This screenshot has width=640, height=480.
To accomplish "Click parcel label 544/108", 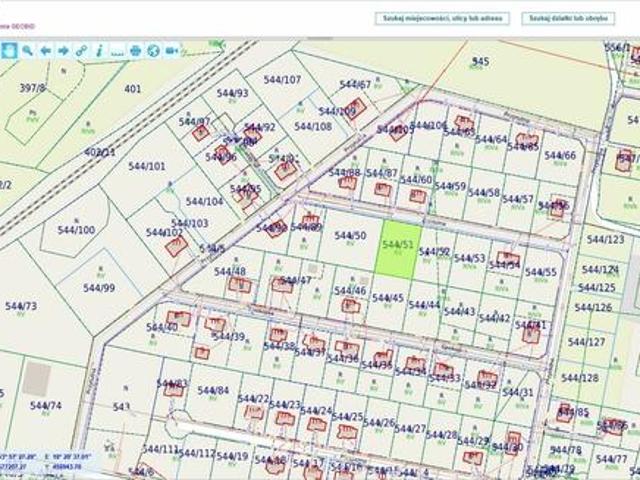I will 313,127.
